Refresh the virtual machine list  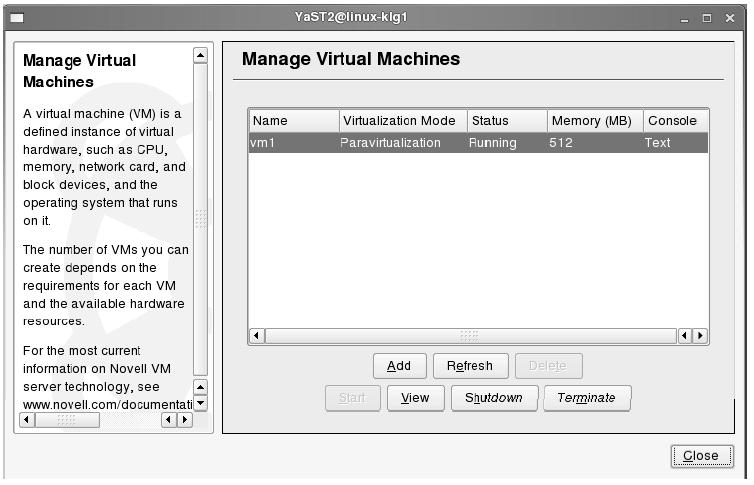pos(470,366)
